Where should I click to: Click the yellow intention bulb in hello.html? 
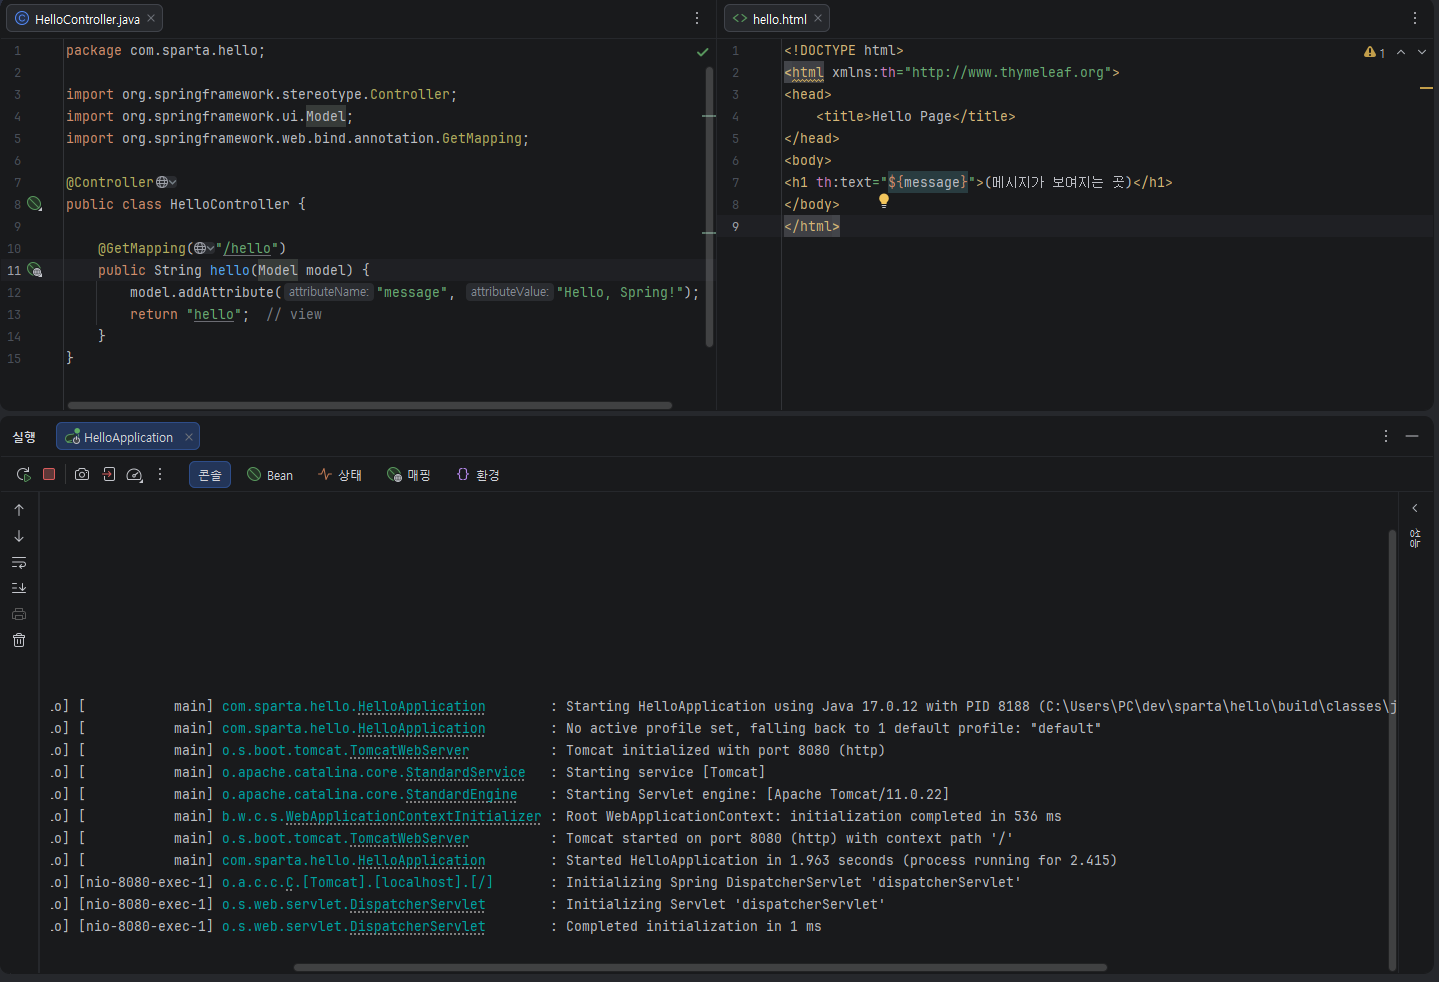[884, 201]
